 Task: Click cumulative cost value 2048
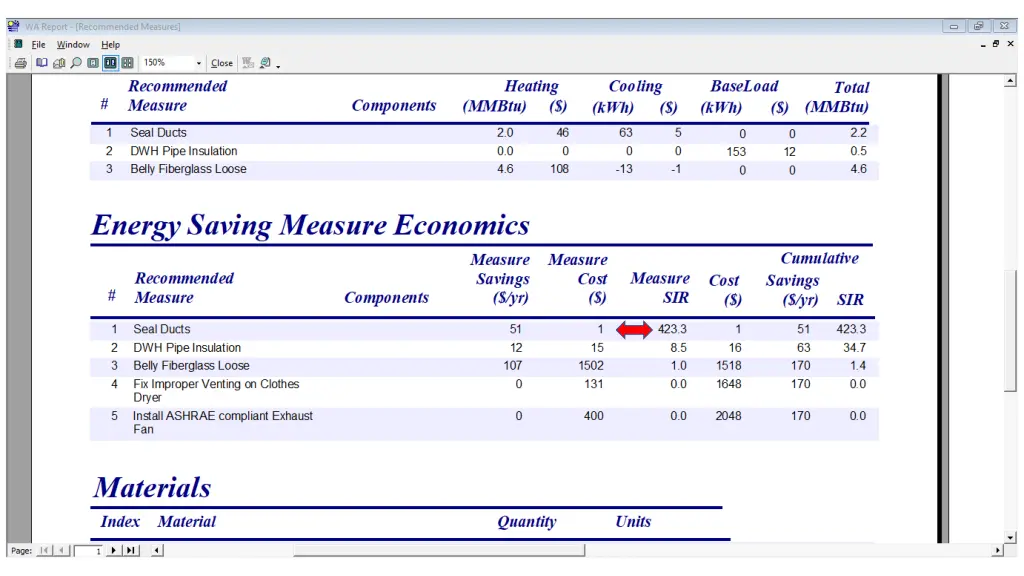(x=728, y=416)
